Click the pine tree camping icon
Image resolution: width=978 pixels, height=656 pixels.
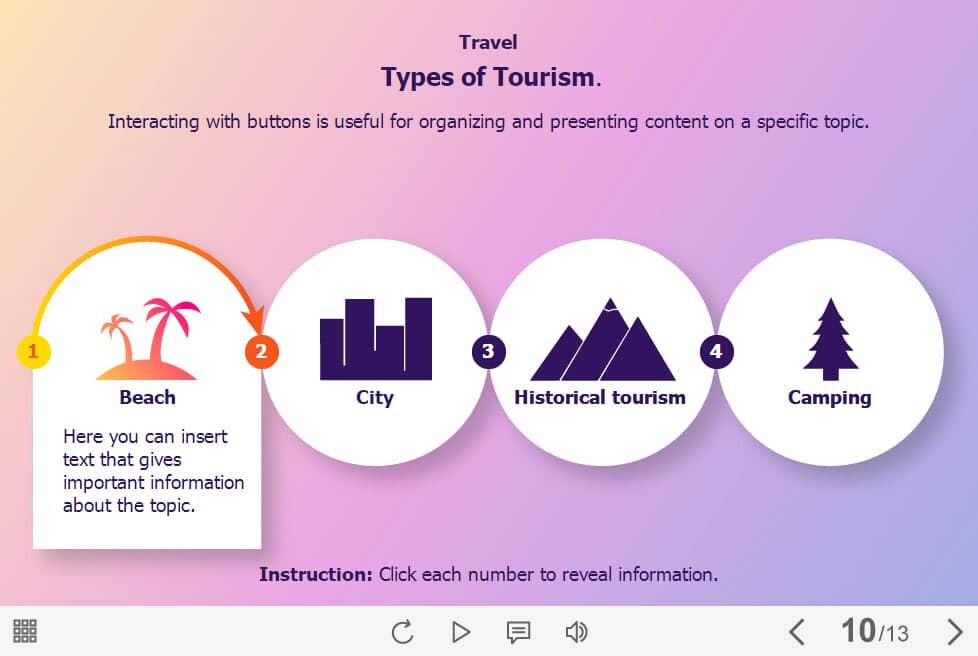click(x=830, y=340)
